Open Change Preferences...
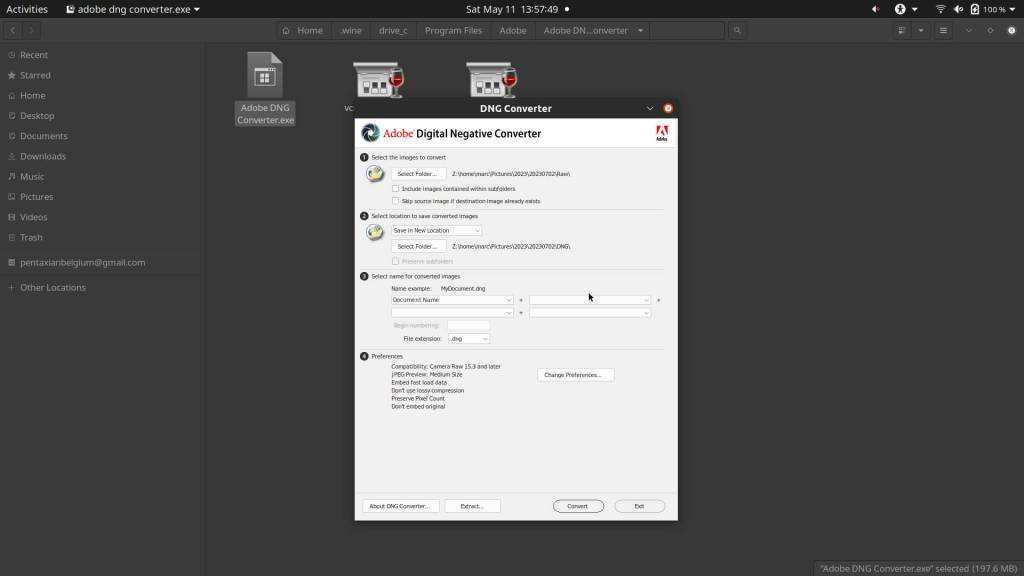The image size is (1024, 576). pyautogui.click(x=575, y=375)
